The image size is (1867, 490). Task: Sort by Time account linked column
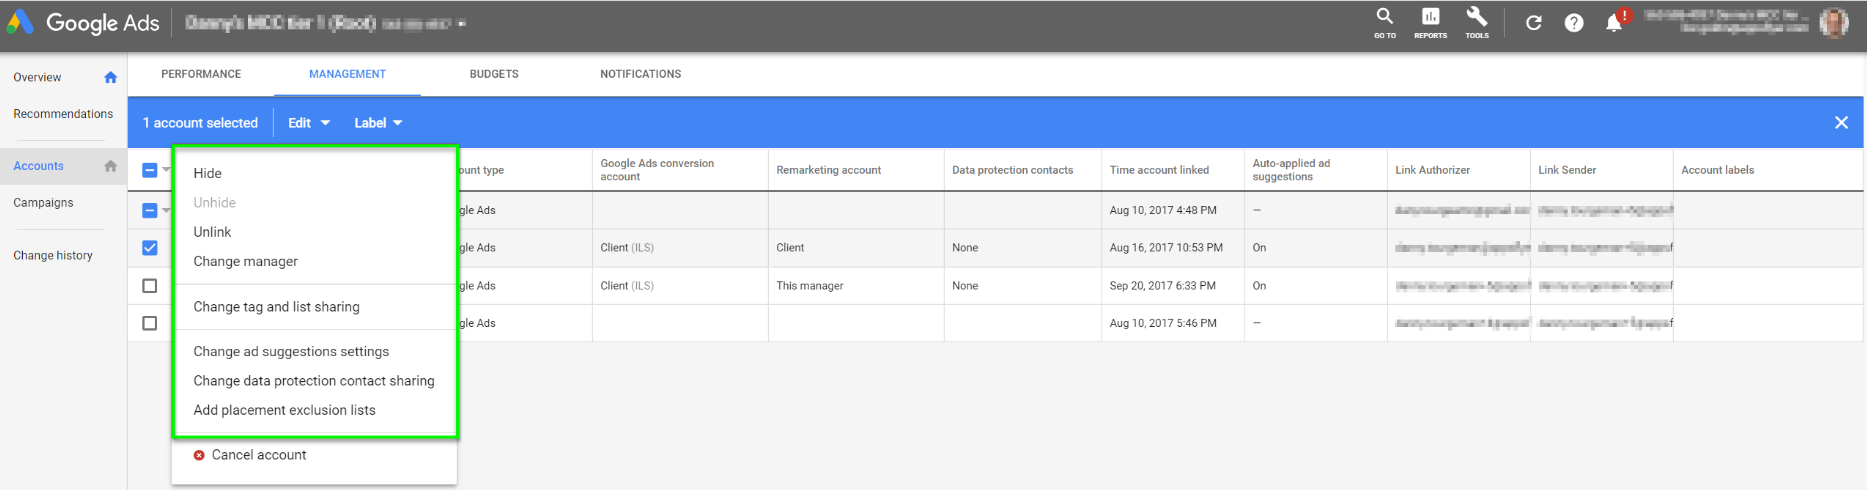tap(1159, 170)
